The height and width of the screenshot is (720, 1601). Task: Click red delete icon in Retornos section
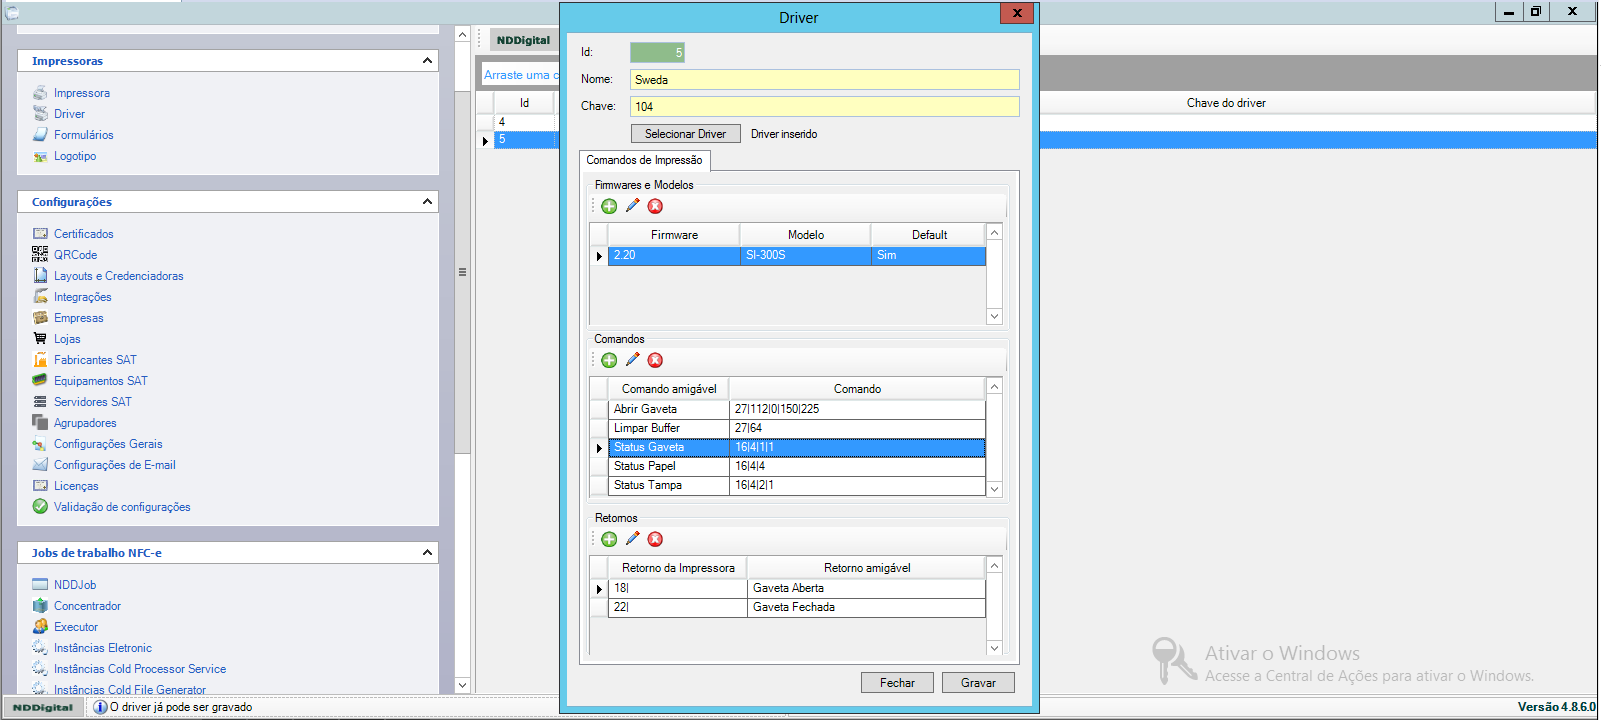pos(655,539)
